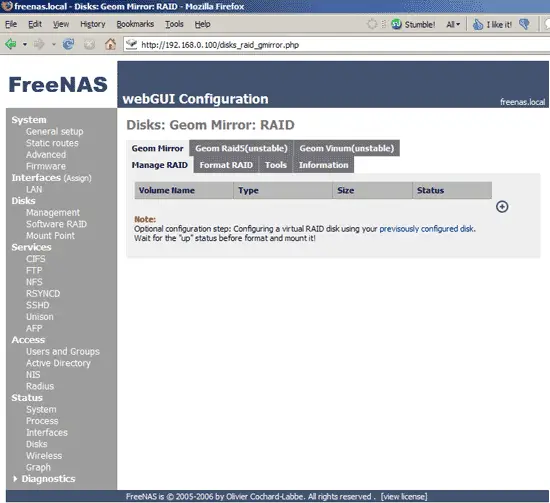The image size is (550, 503).
Task: Open the Help menu
Action: click(x=202, y=24)
